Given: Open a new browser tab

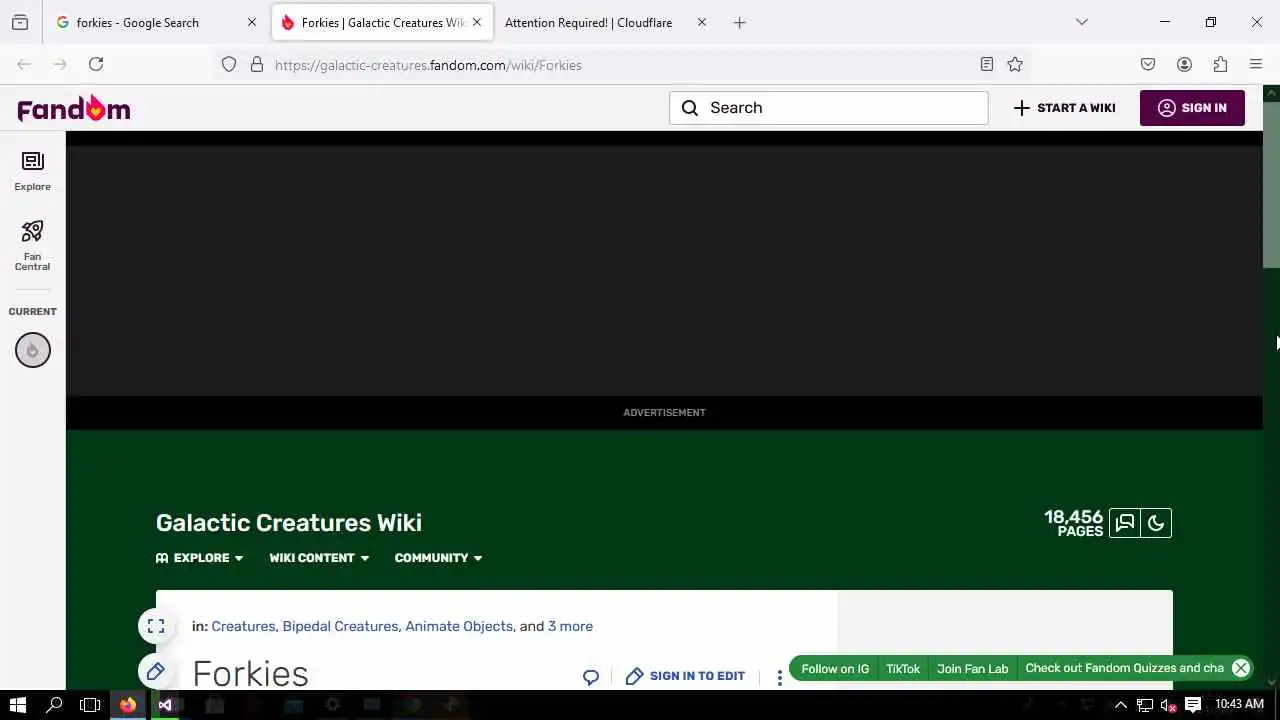Looking at the screenshot, I should click(740, 22).
